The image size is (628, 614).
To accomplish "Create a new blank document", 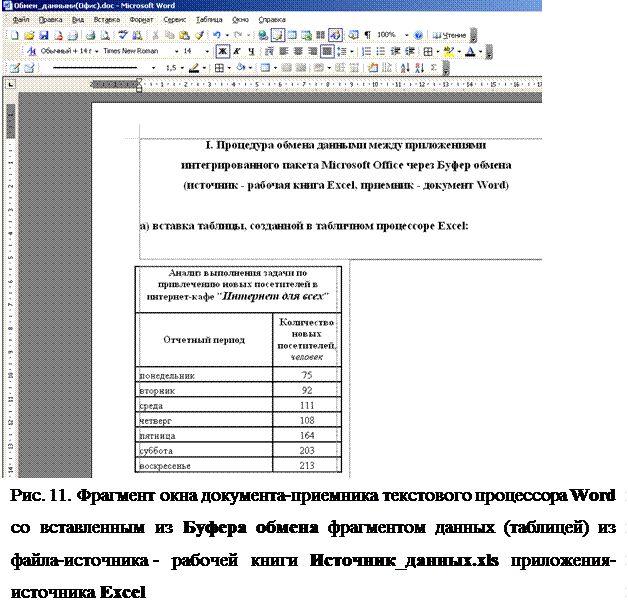I will pos(14,35).
